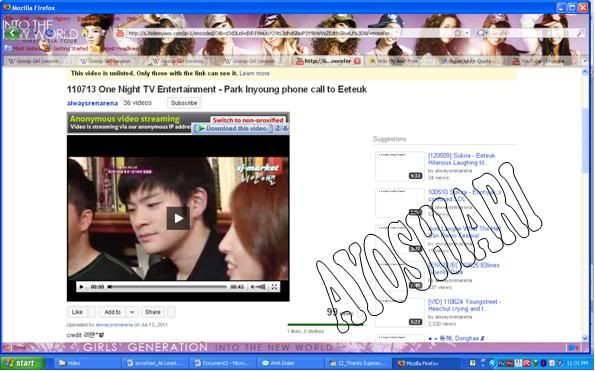Click the green back navigation arrow

click(12, 33)
